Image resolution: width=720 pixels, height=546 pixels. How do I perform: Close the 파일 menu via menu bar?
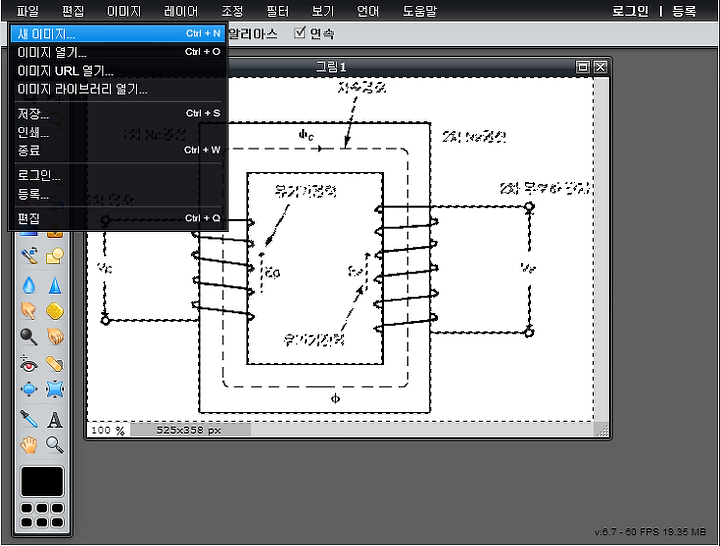[x=28, y=11]
